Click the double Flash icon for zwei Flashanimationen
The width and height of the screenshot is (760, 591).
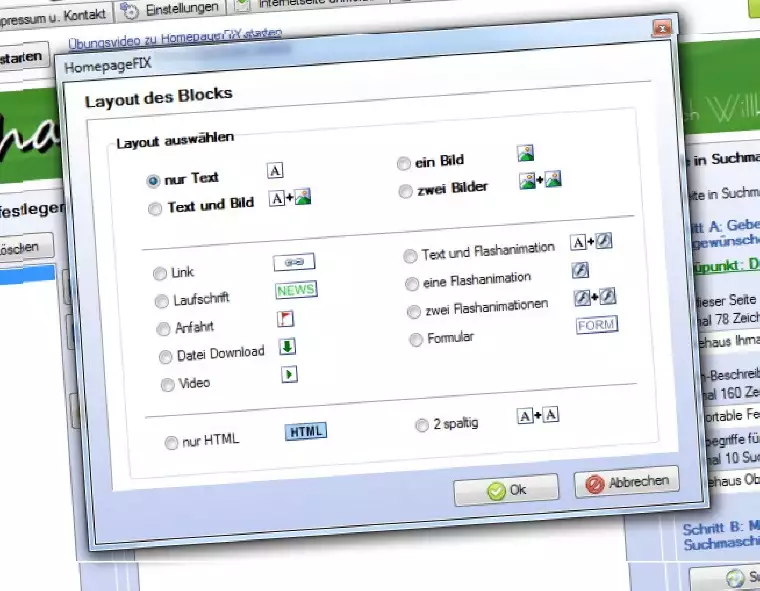(595, 297)
